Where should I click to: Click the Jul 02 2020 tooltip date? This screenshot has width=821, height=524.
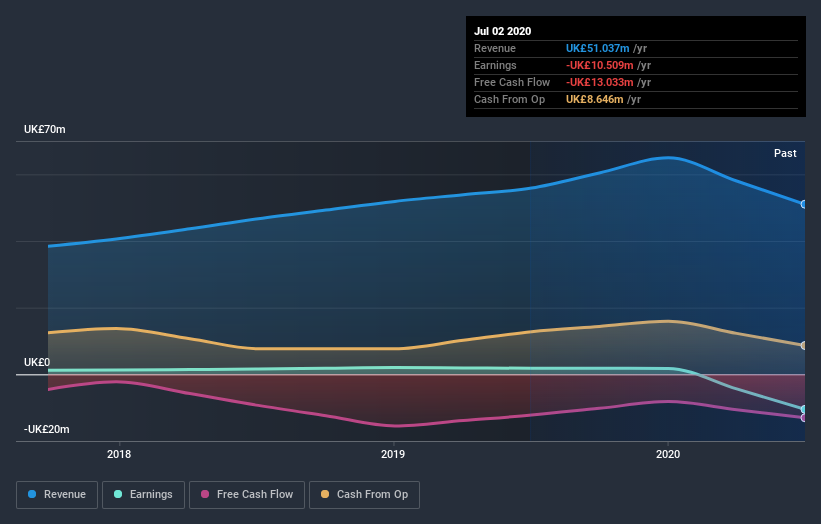point(503,31)
